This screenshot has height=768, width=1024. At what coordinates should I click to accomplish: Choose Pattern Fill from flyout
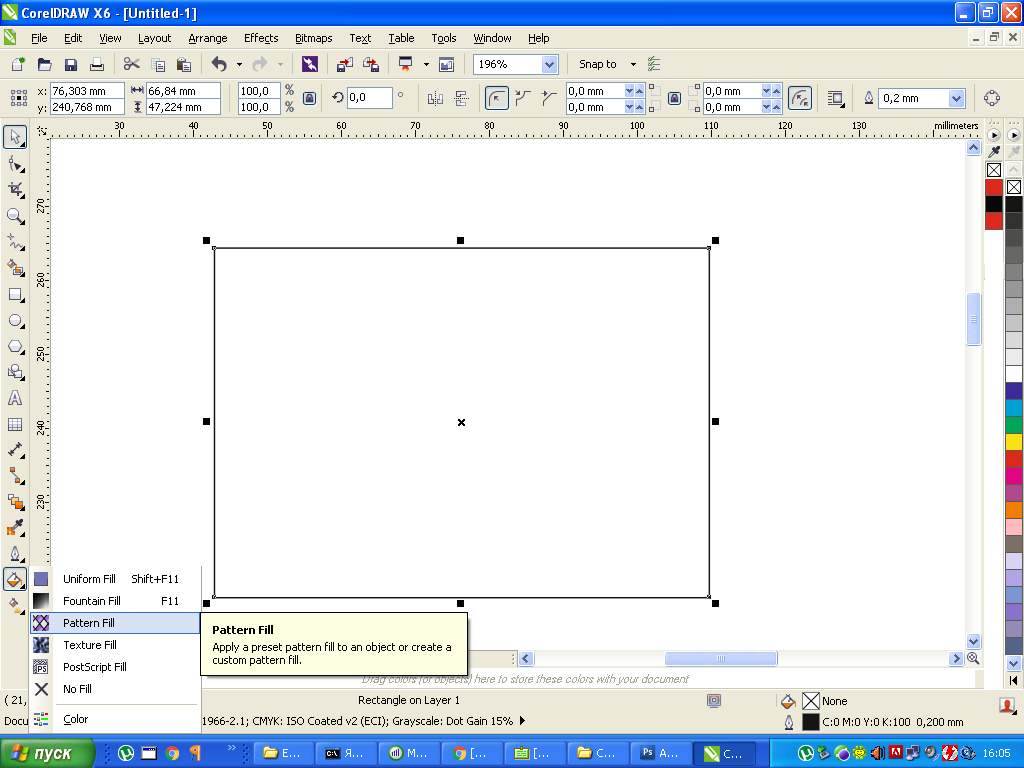click(116, 623)
